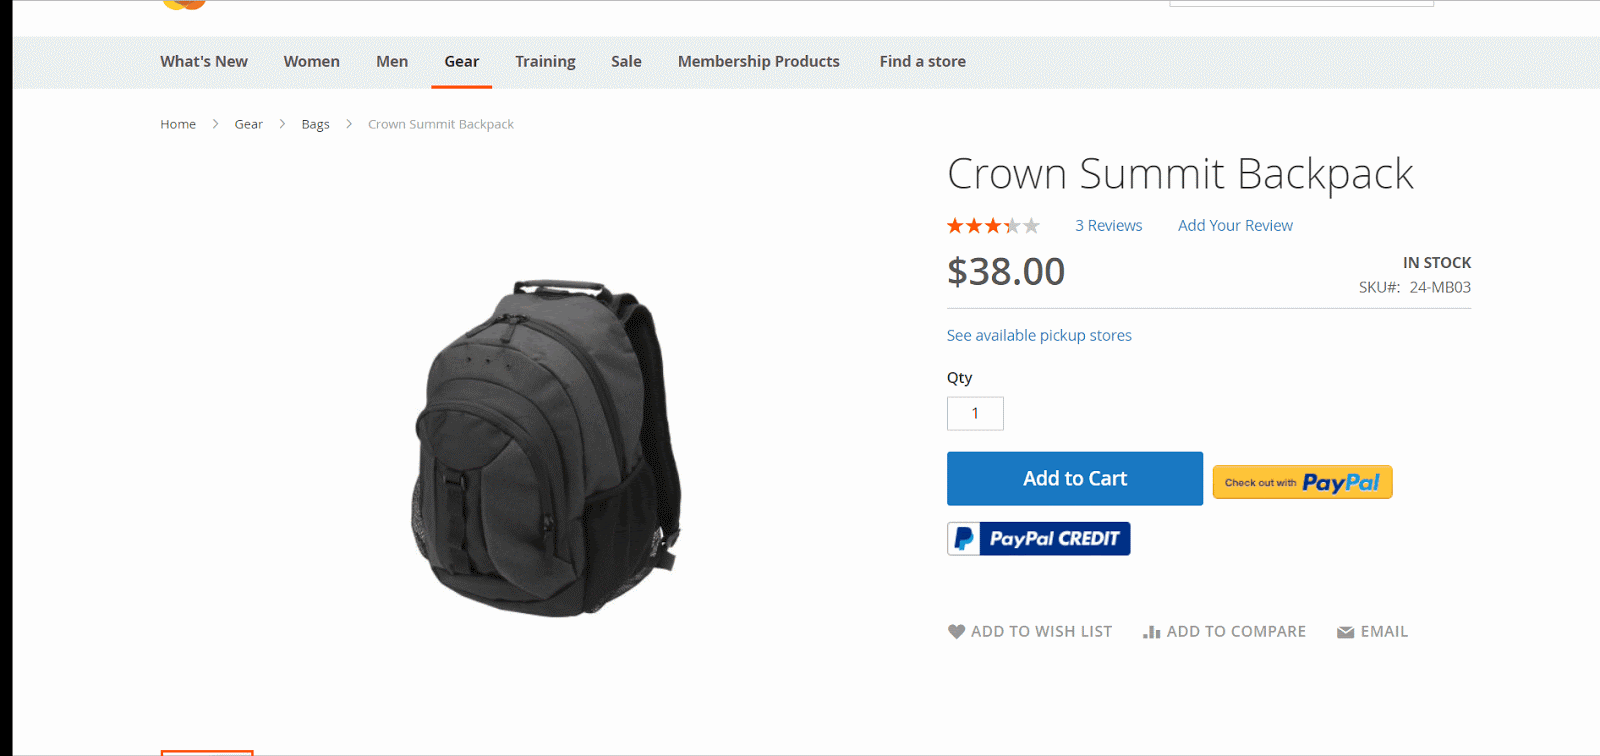Open the 3 Reviews link
Viewport: 1600px width, 756px height.
coord(1108,226)
